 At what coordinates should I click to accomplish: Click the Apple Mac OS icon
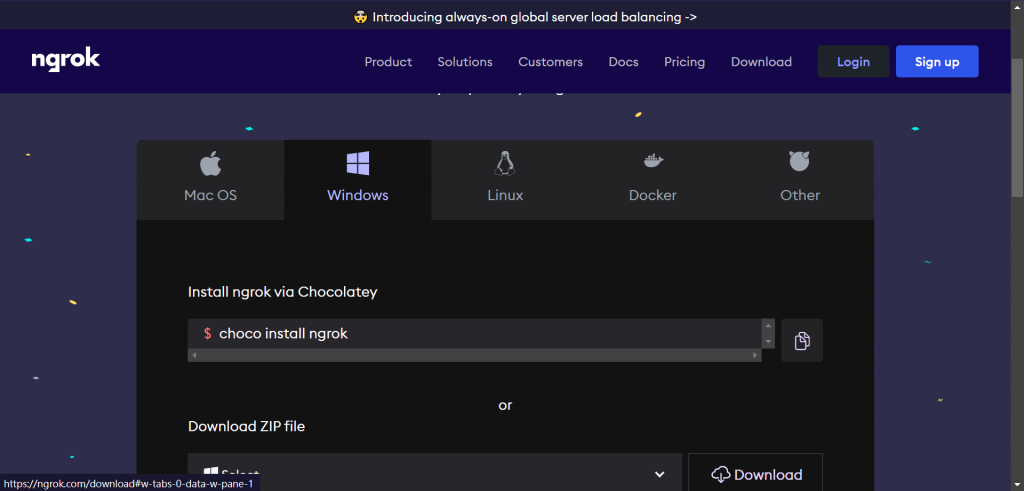[x=210, y=164]
